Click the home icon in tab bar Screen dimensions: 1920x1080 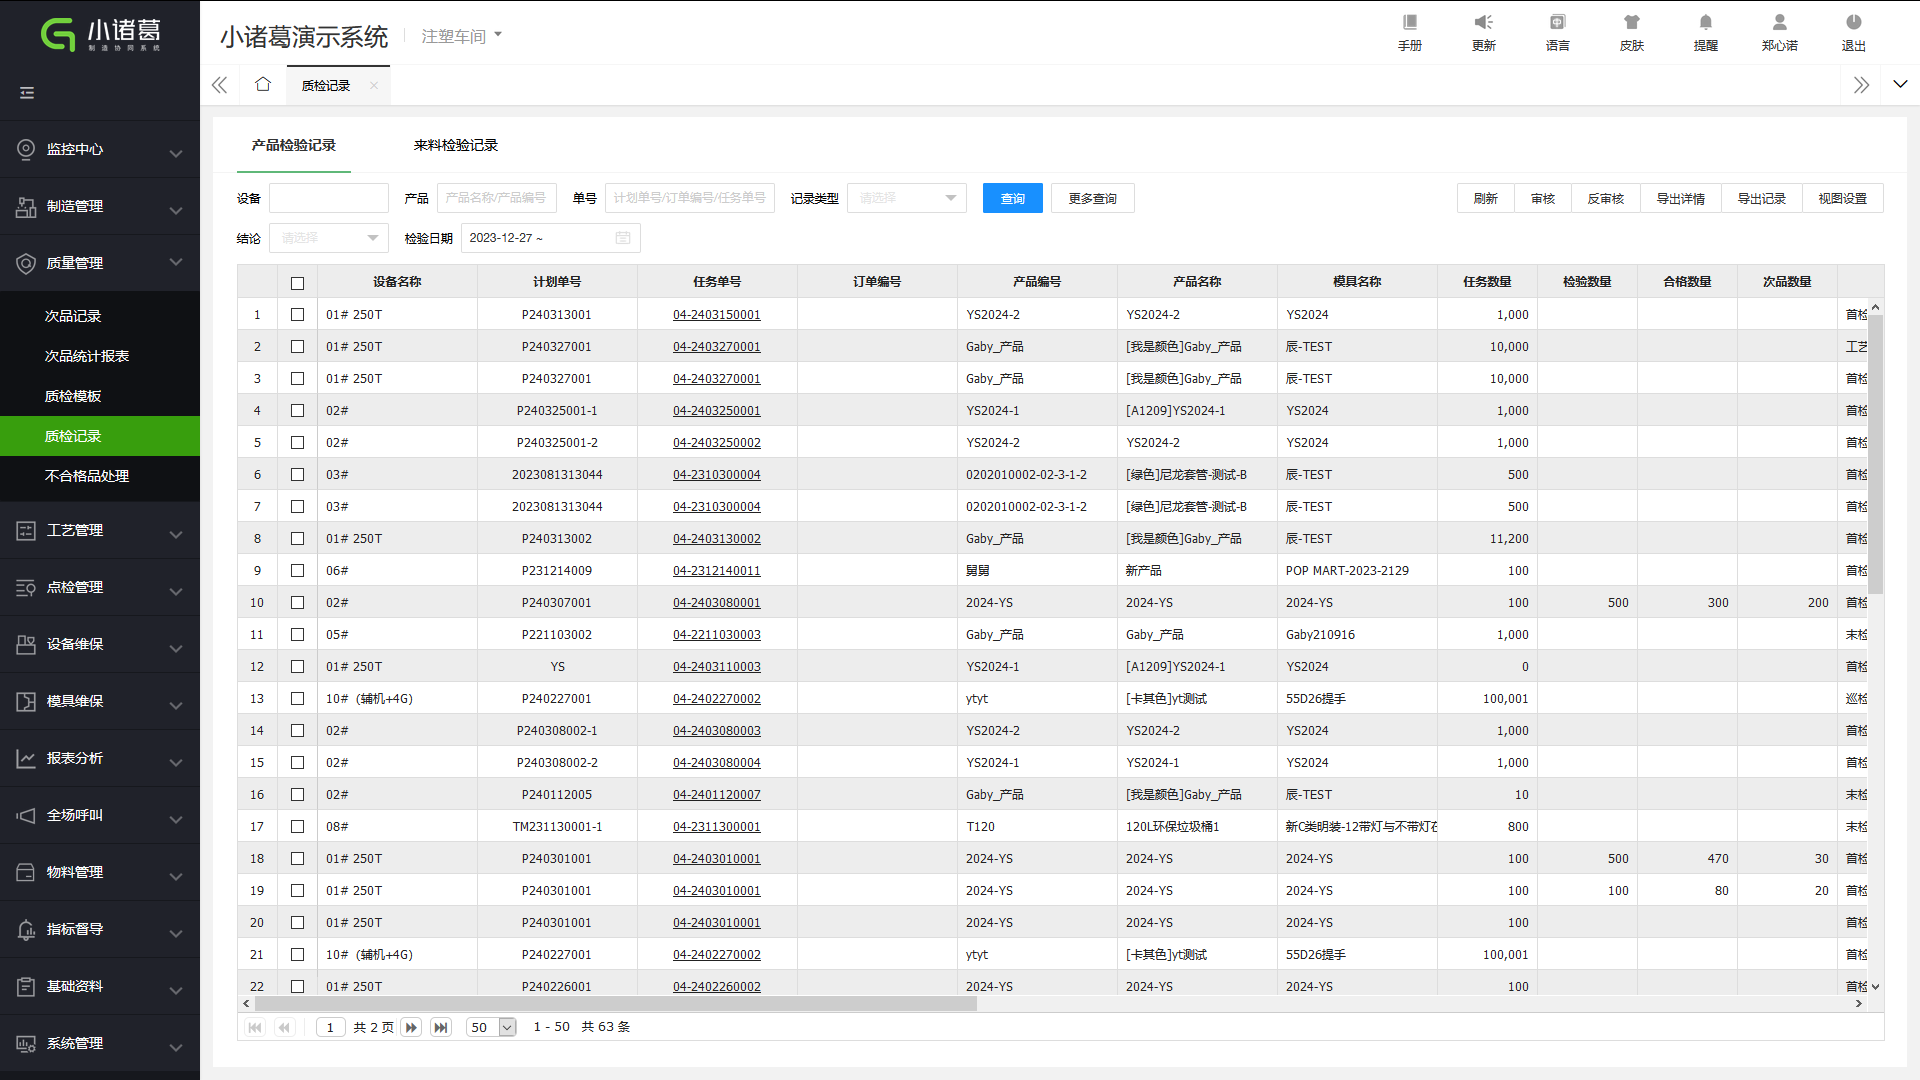(263, 85)
